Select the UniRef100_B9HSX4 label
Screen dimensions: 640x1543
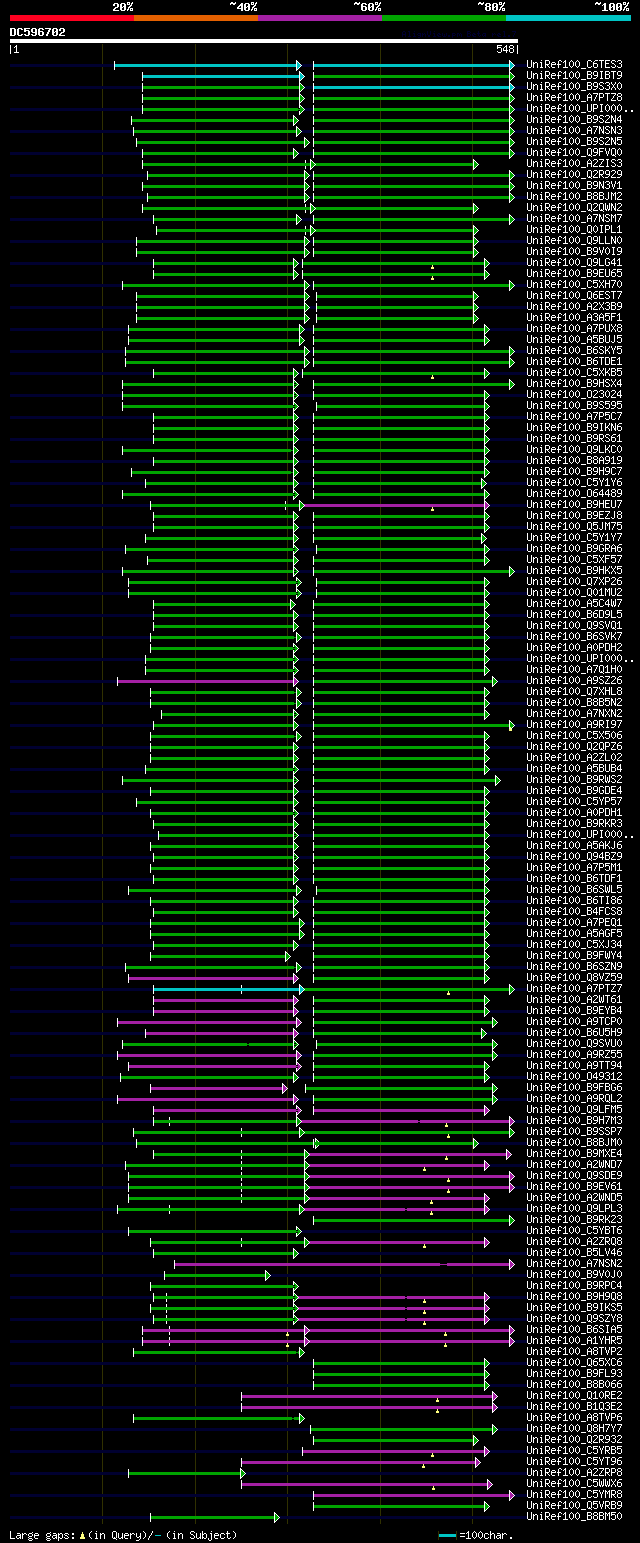coord(574,384)
